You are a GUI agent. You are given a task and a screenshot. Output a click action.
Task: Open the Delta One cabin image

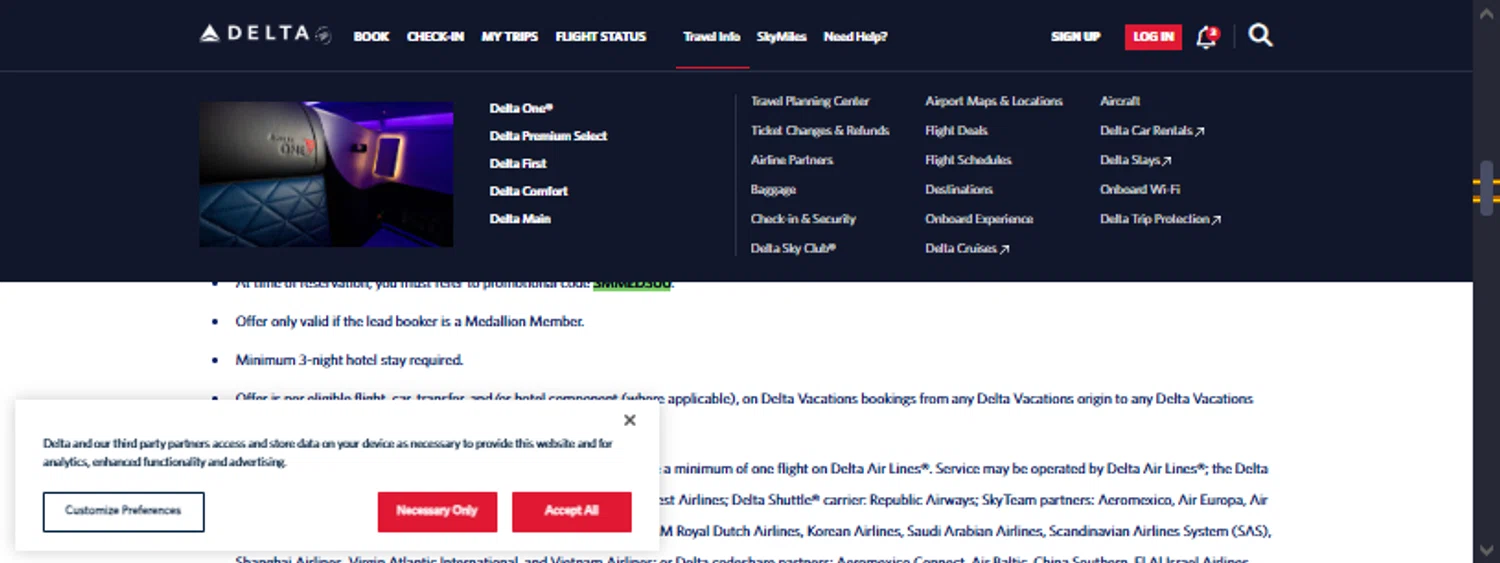[x=326, y=174]
